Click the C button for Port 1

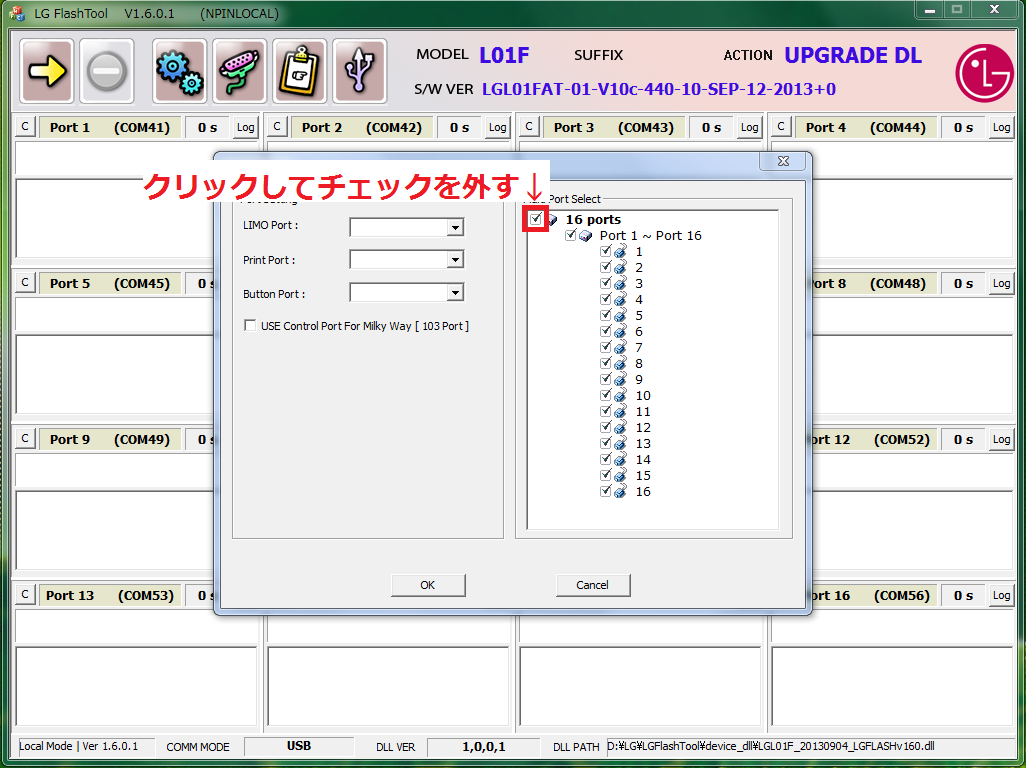[25, 127]
